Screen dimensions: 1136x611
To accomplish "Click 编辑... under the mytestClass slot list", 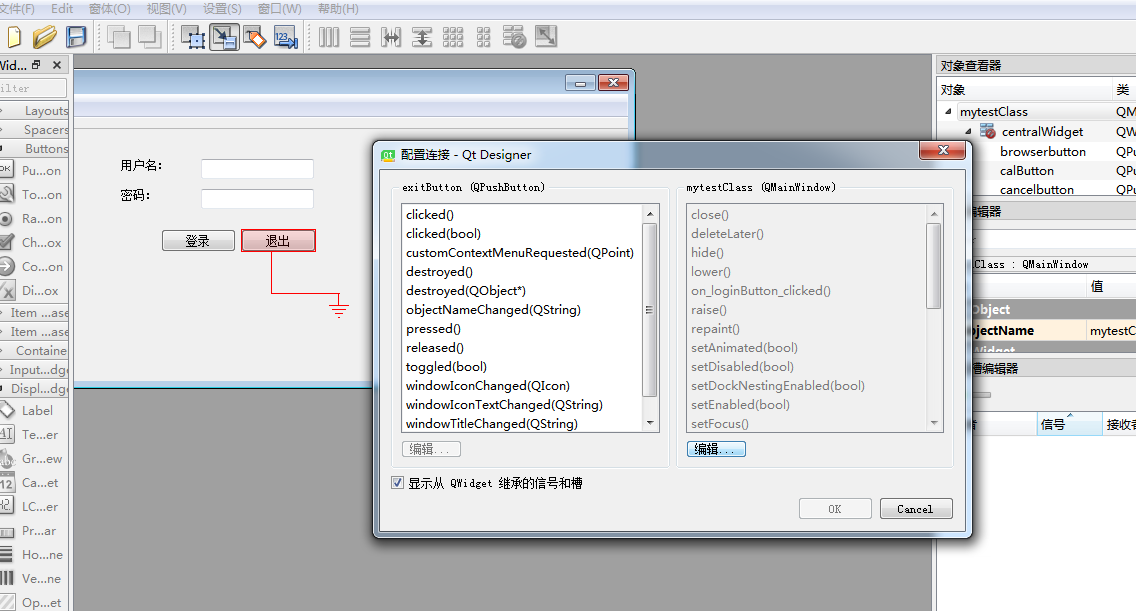I will pyautogui.click(x=716, y=449).
